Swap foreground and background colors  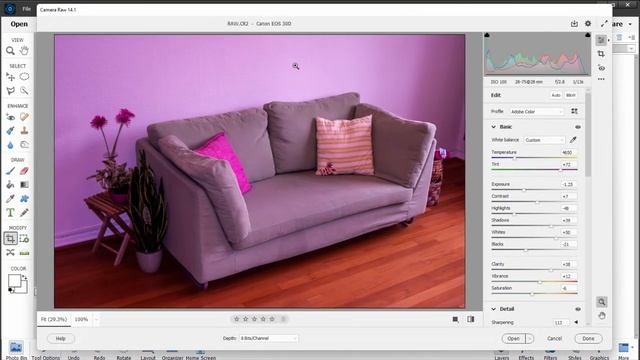click(24, 278)
